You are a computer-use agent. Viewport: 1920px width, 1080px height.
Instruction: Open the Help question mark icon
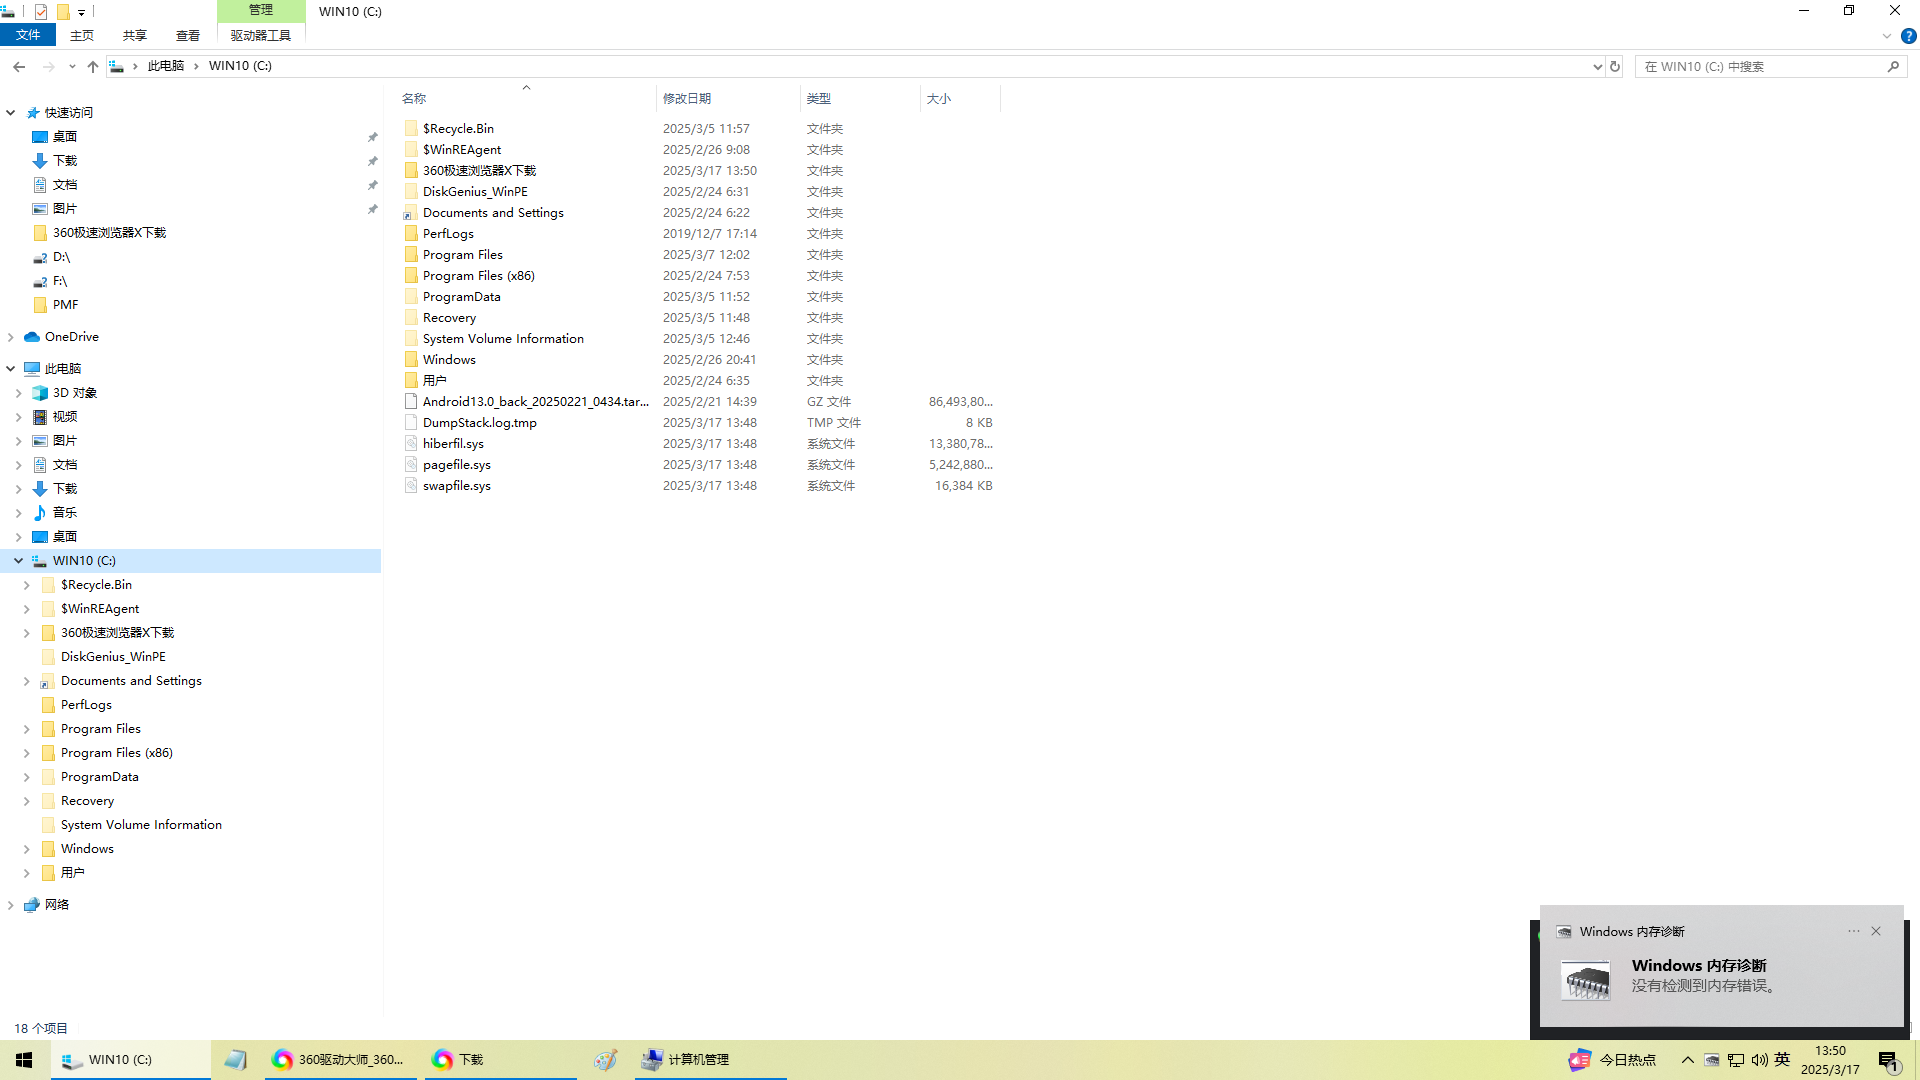coord(1908,36)
